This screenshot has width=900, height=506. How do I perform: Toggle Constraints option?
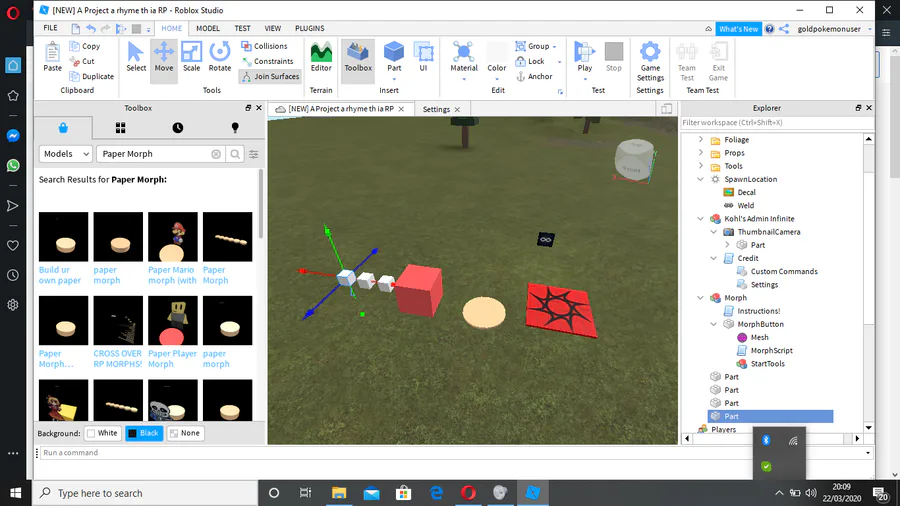click(x=267, y=61)
